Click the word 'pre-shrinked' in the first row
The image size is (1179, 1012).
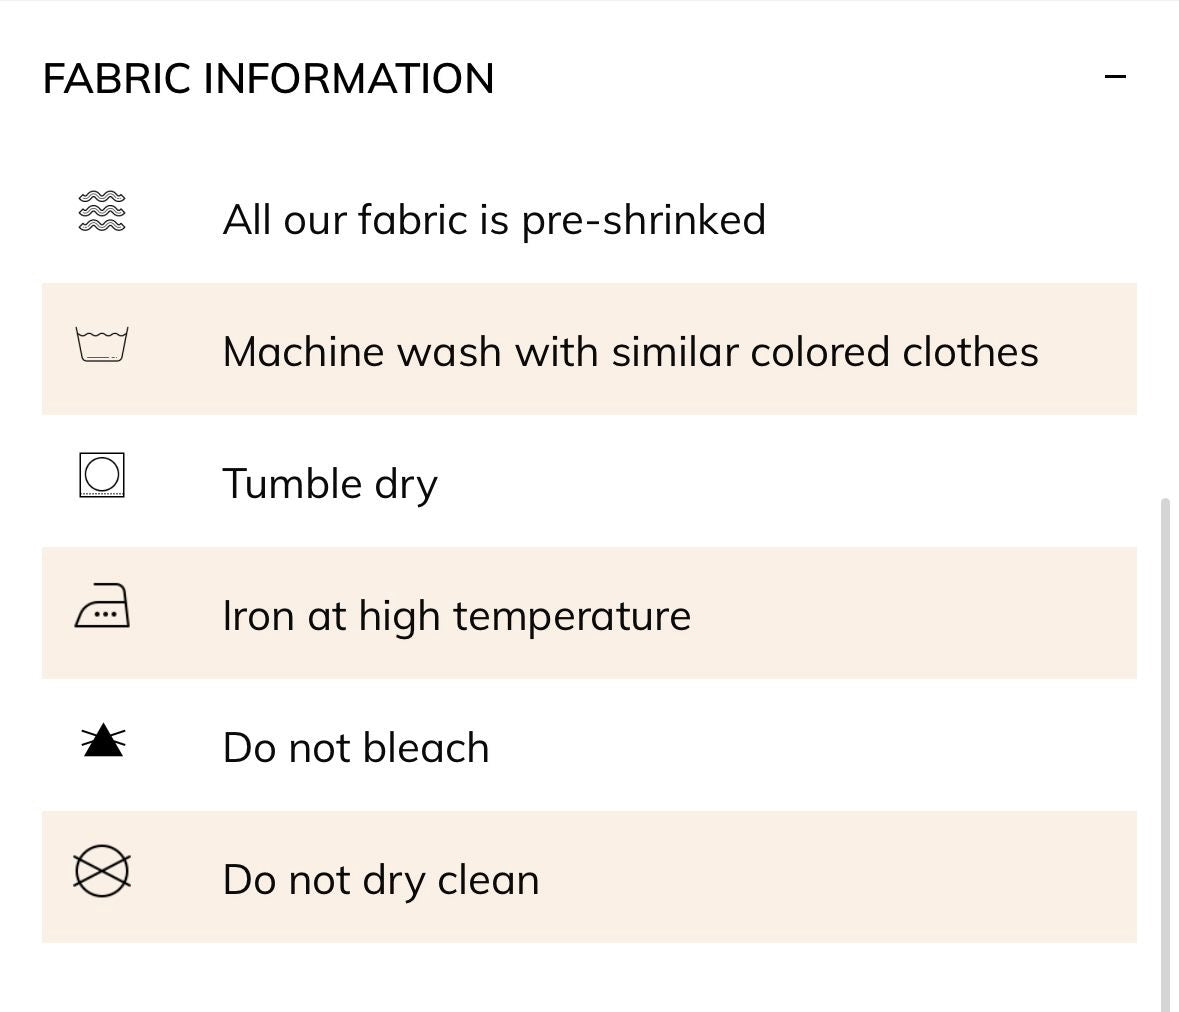644,220
